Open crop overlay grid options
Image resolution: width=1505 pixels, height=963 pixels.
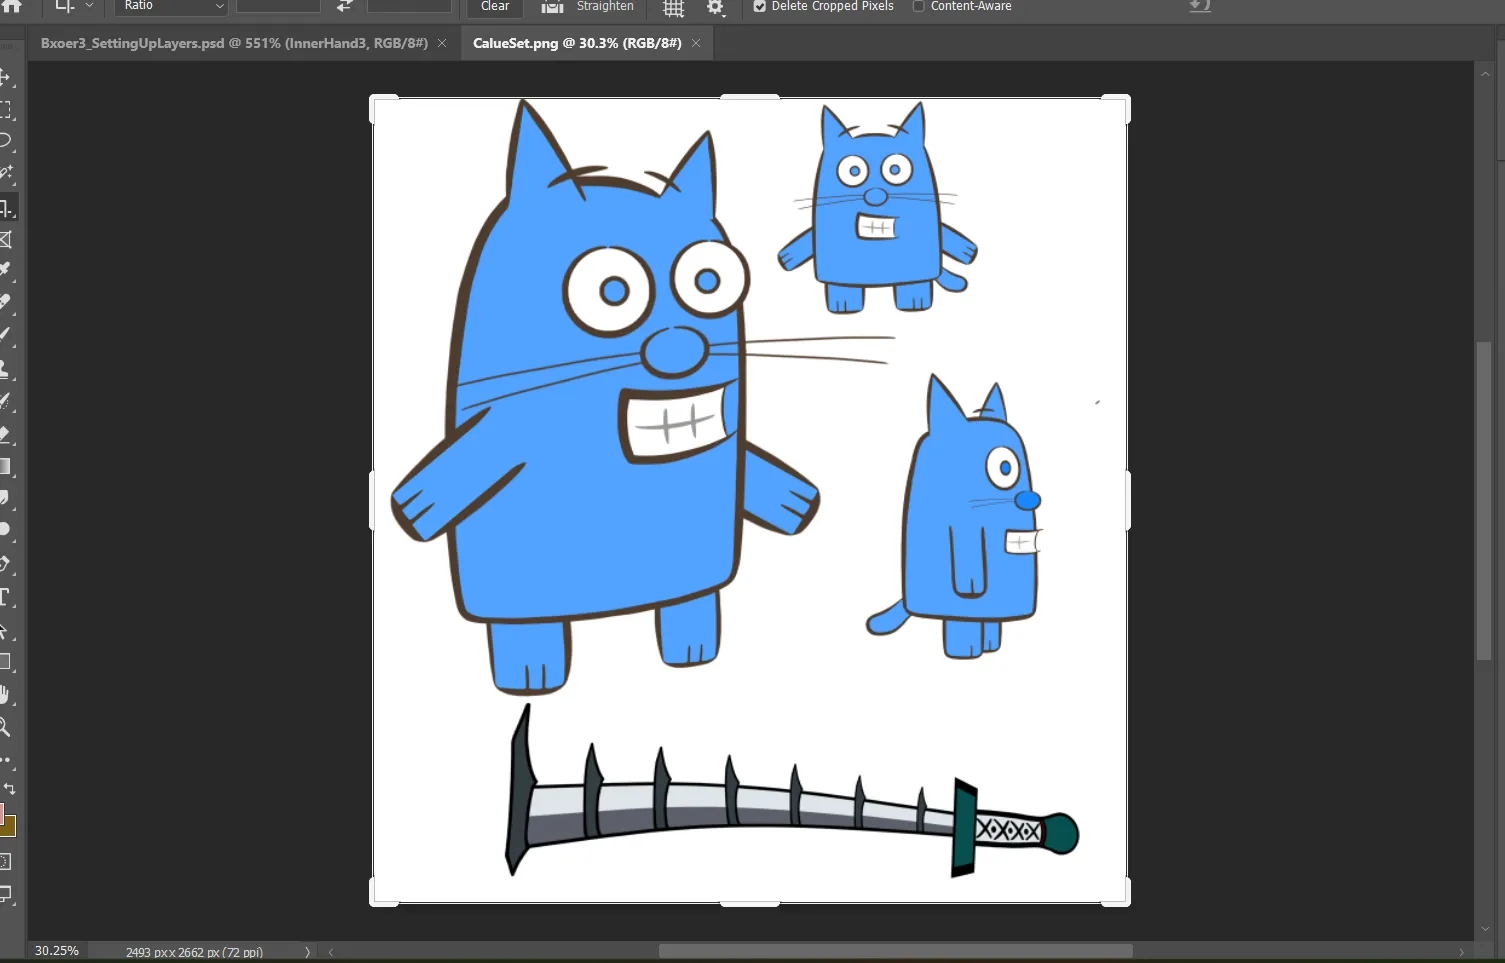point(674,8)
